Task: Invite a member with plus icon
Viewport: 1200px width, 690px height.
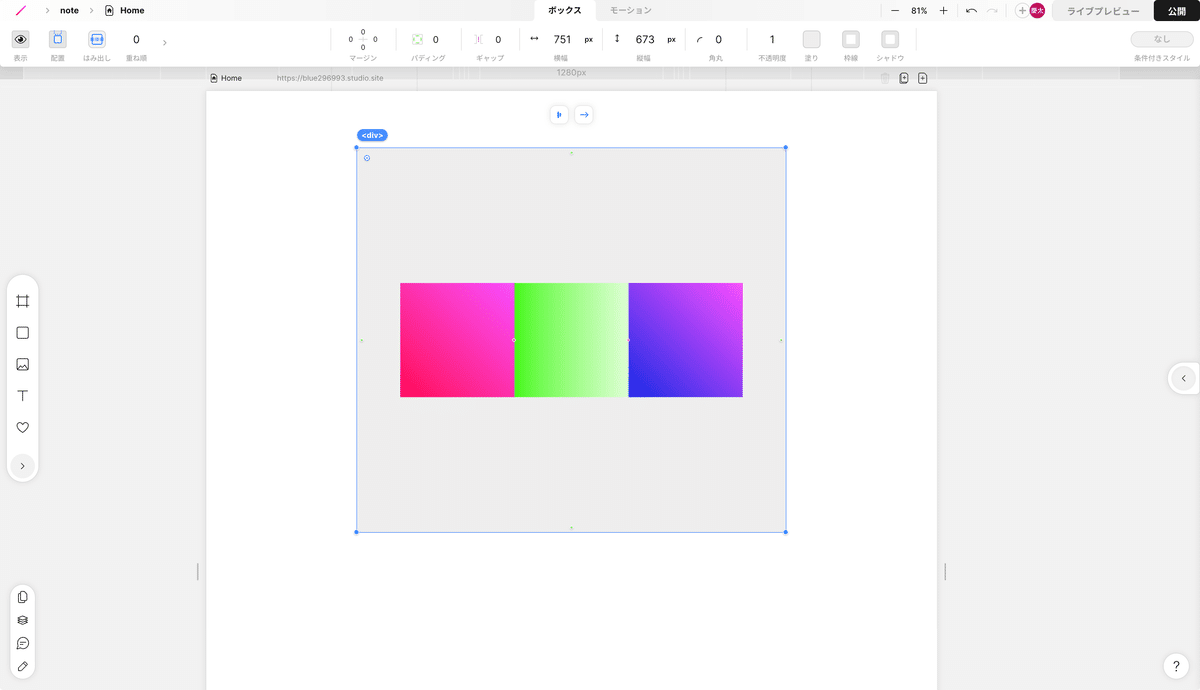Action: point(1021,10)
